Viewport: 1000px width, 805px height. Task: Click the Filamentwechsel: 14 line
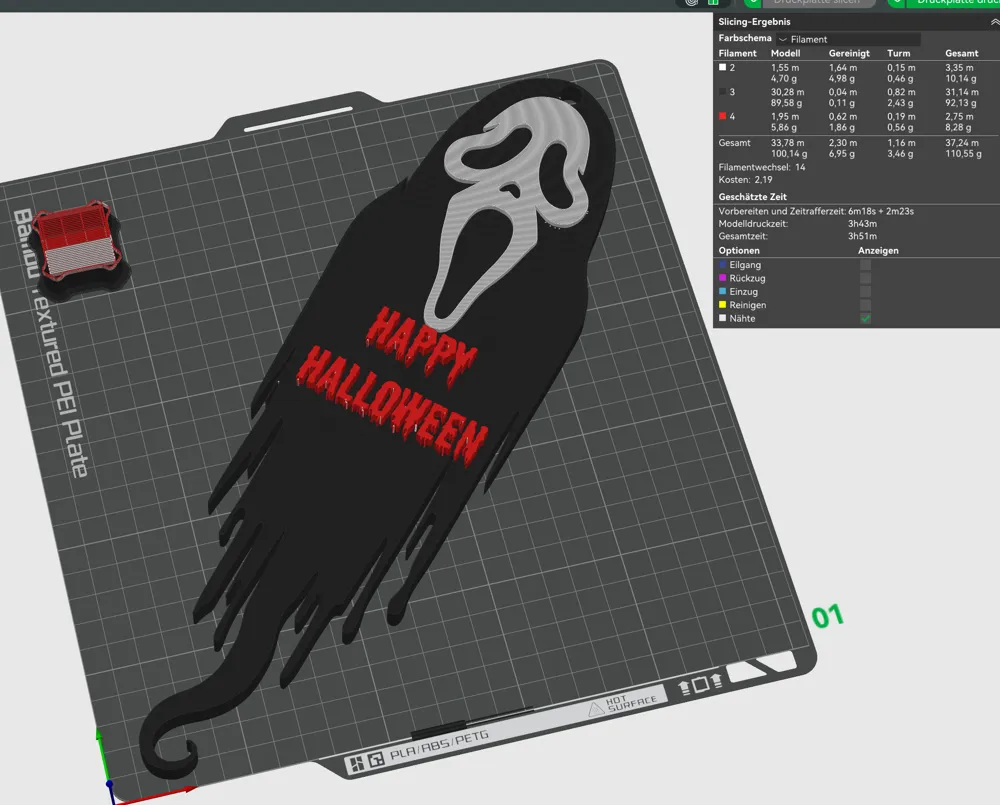click(762, 167)
